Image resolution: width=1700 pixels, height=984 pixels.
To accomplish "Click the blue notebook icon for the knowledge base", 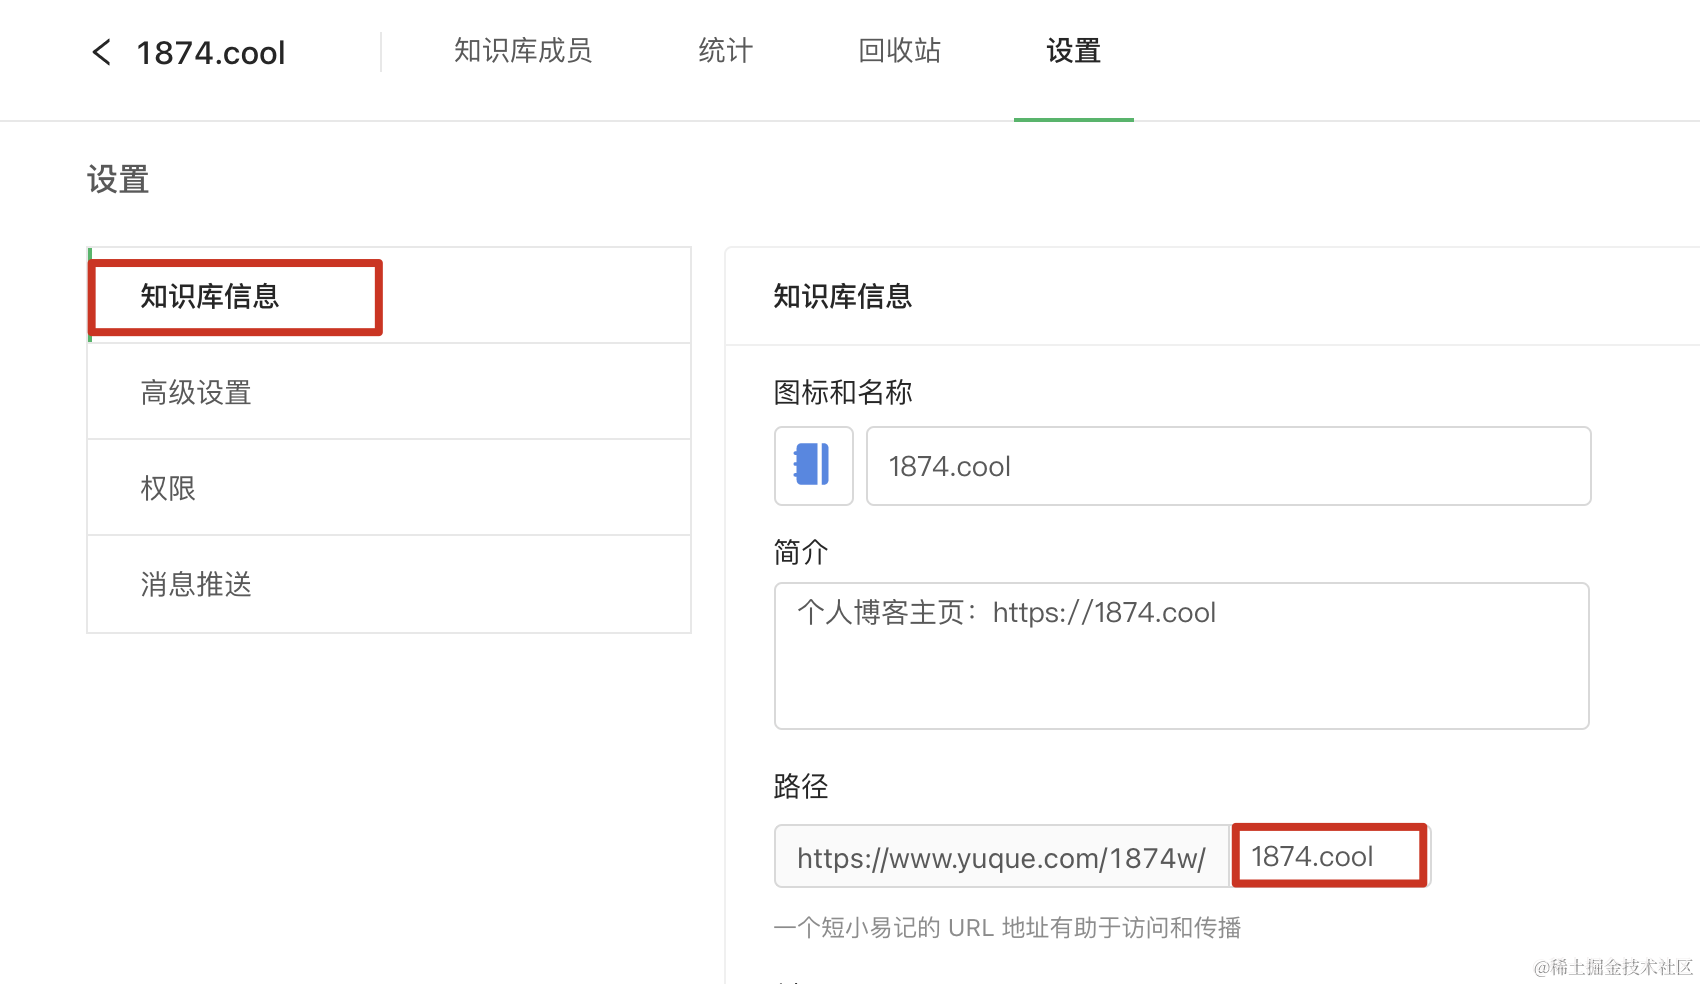I will (813, 465).
